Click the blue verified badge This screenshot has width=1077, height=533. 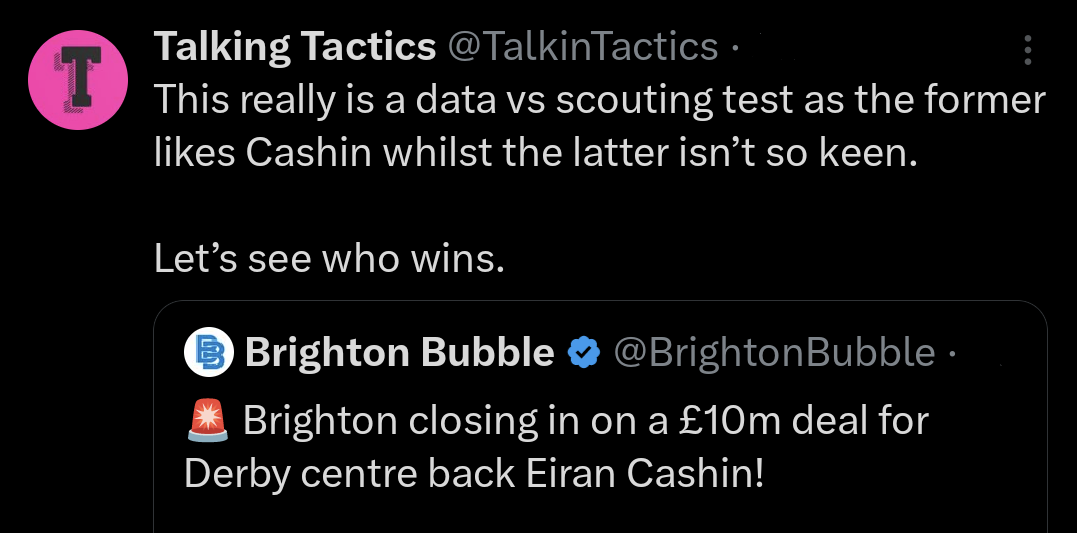point(584,353)
